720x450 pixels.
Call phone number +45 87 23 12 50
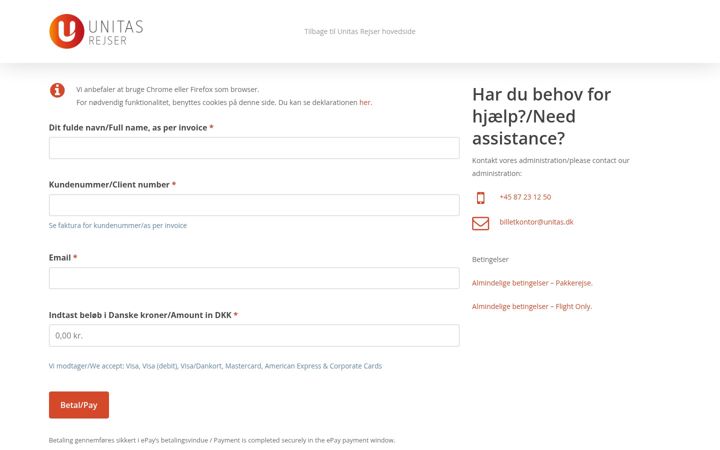pyautogui.click(x=525, y=197)
